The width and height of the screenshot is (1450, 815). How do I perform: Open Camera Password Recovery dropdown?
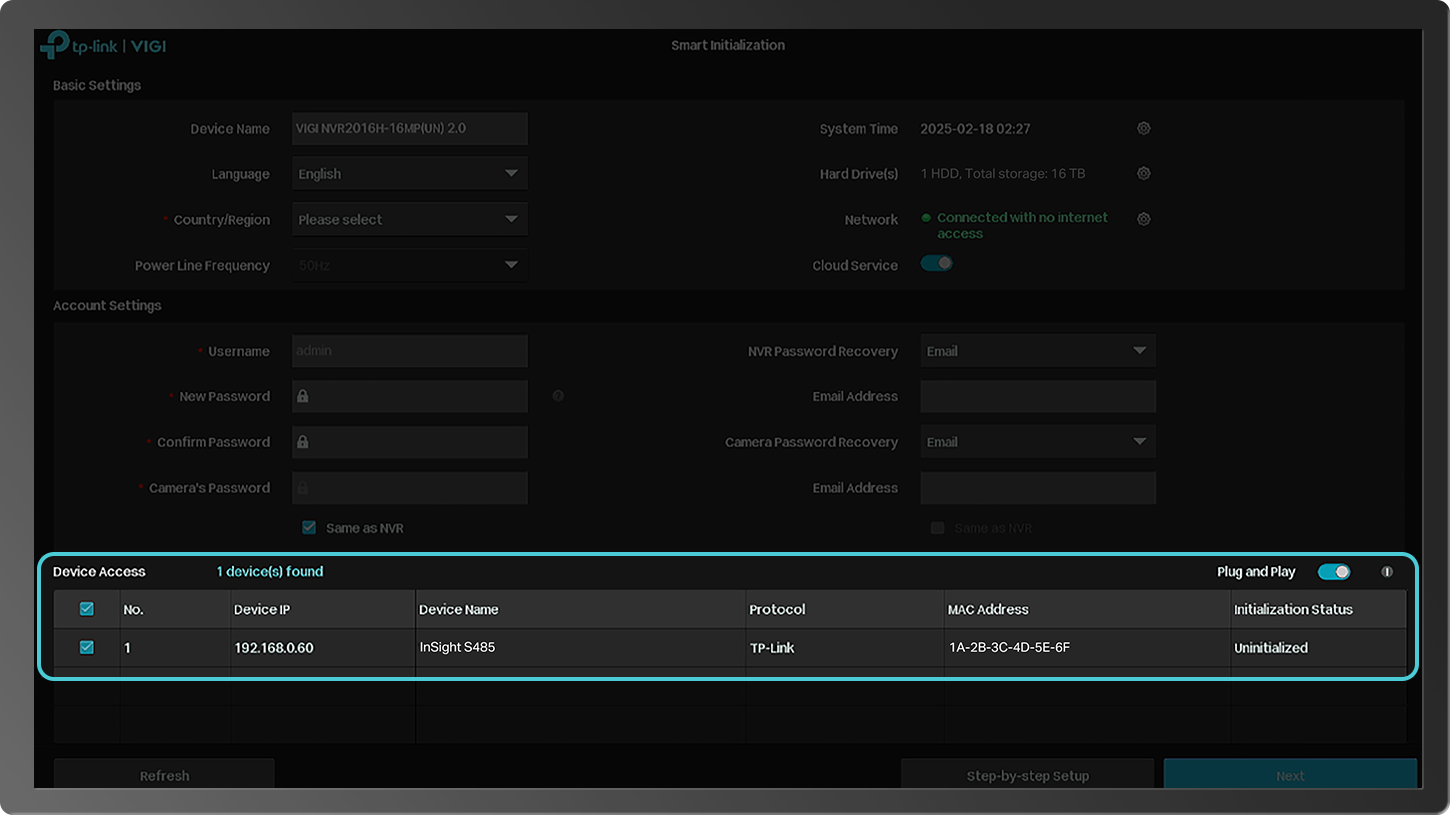[x=1038, y=442]
